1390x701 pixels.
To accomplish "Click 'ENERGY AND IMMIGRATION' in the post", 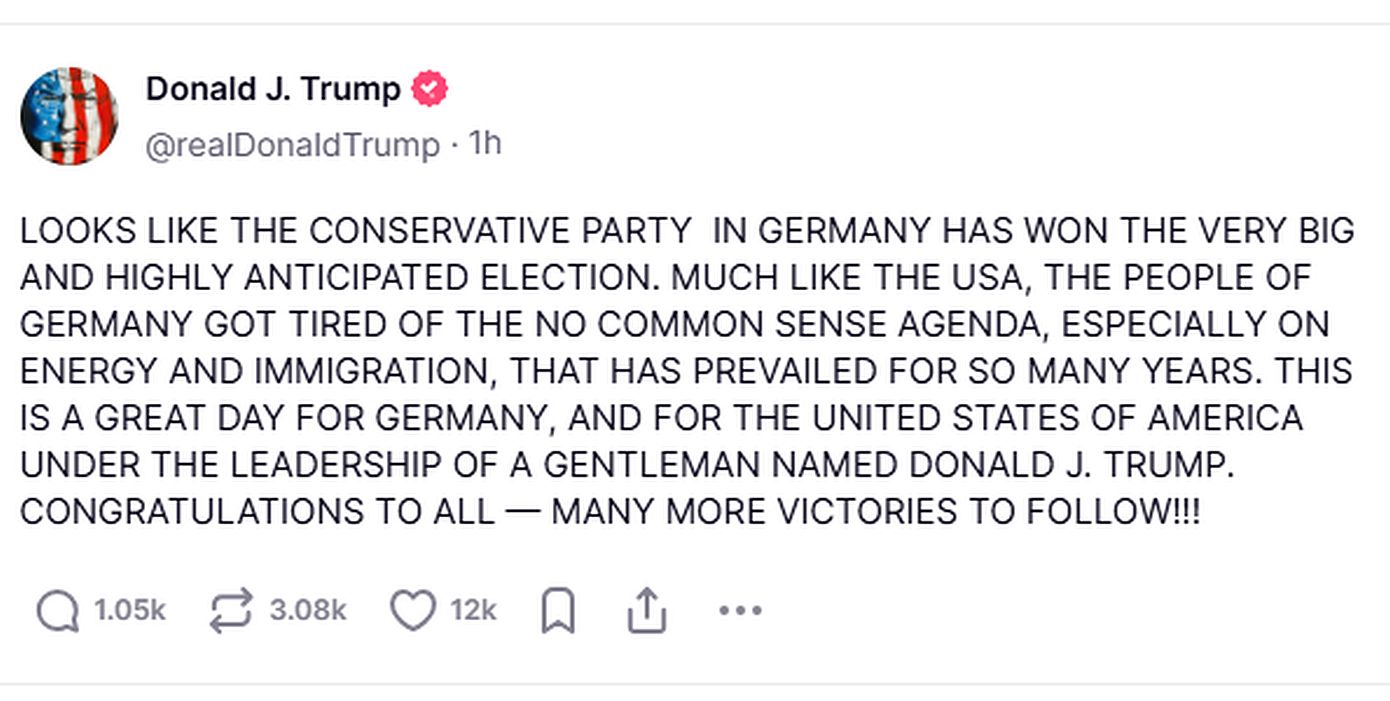I will click(254, 371).
